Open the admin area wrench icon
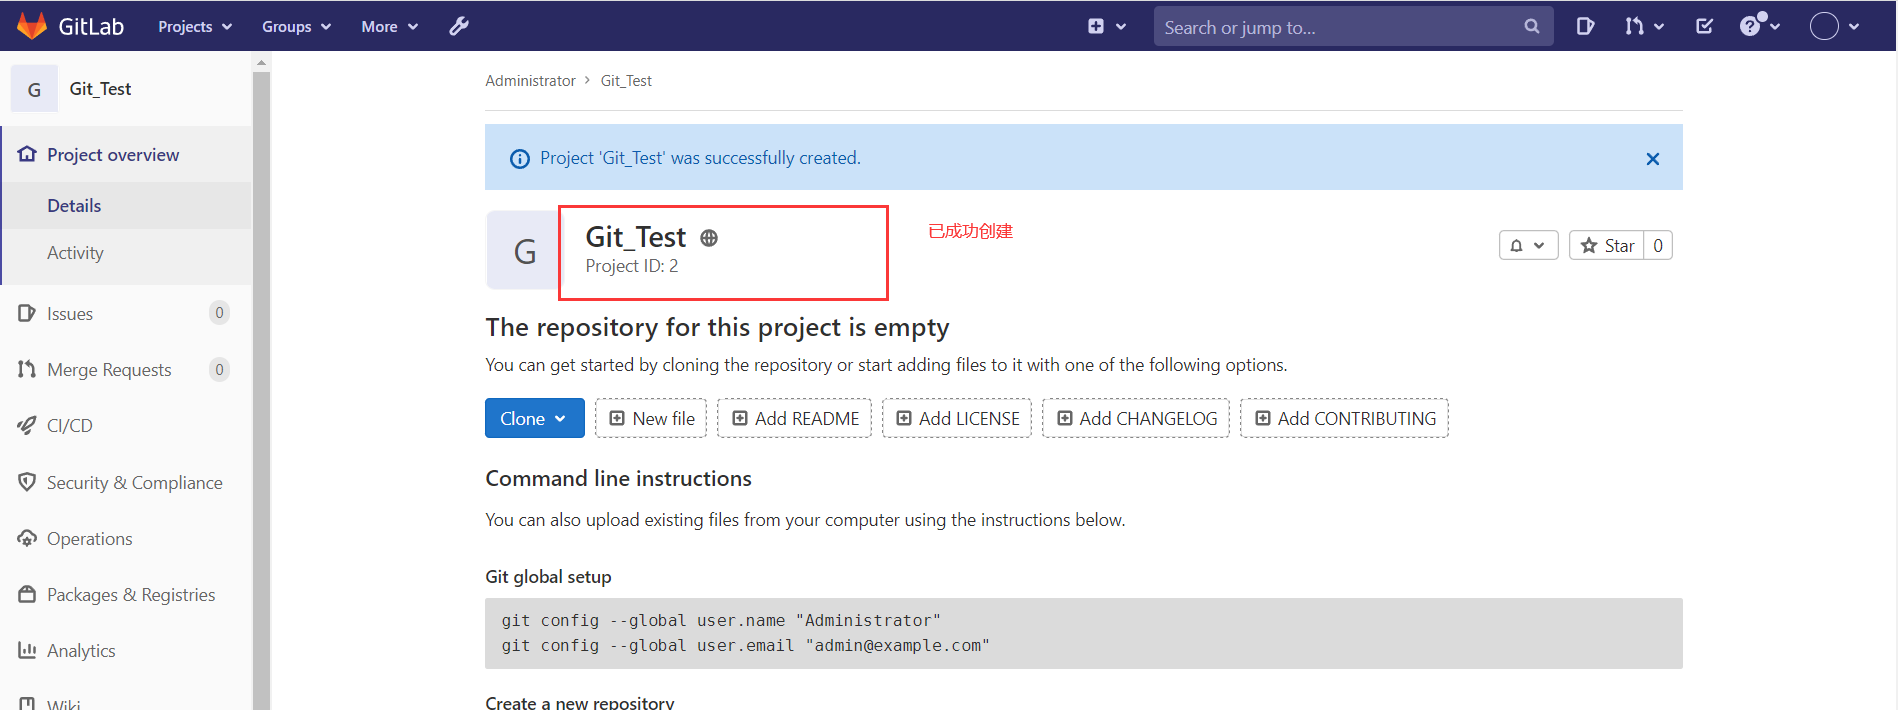Viewport: 1898px width, 710px height. (459, 27)
